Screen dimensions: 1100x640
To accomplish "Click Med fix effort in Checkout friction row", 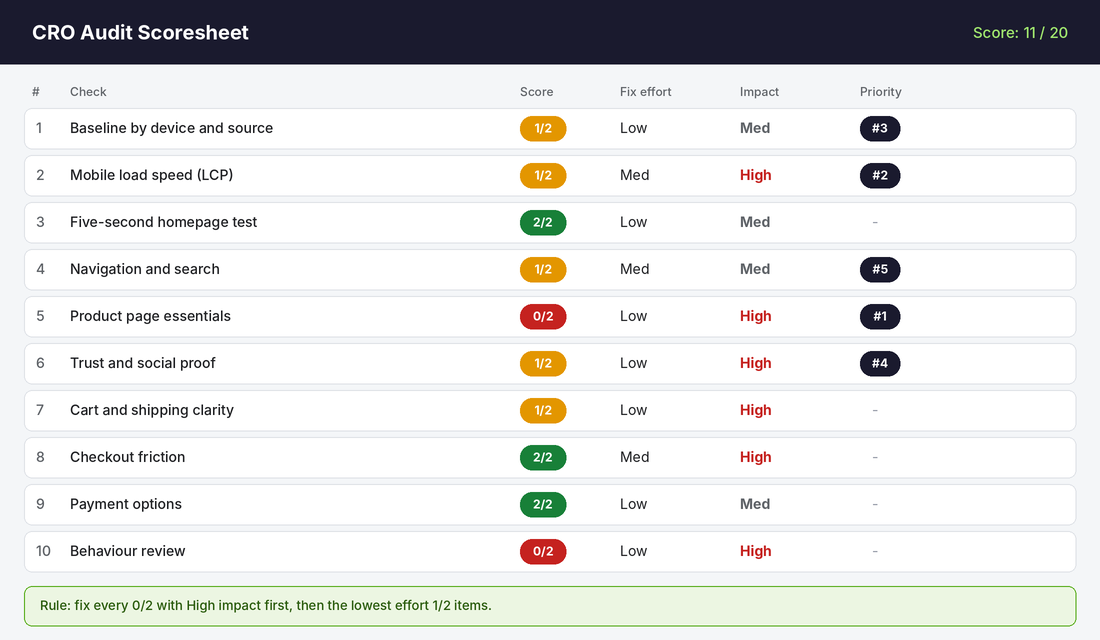I will coord(635,457).
